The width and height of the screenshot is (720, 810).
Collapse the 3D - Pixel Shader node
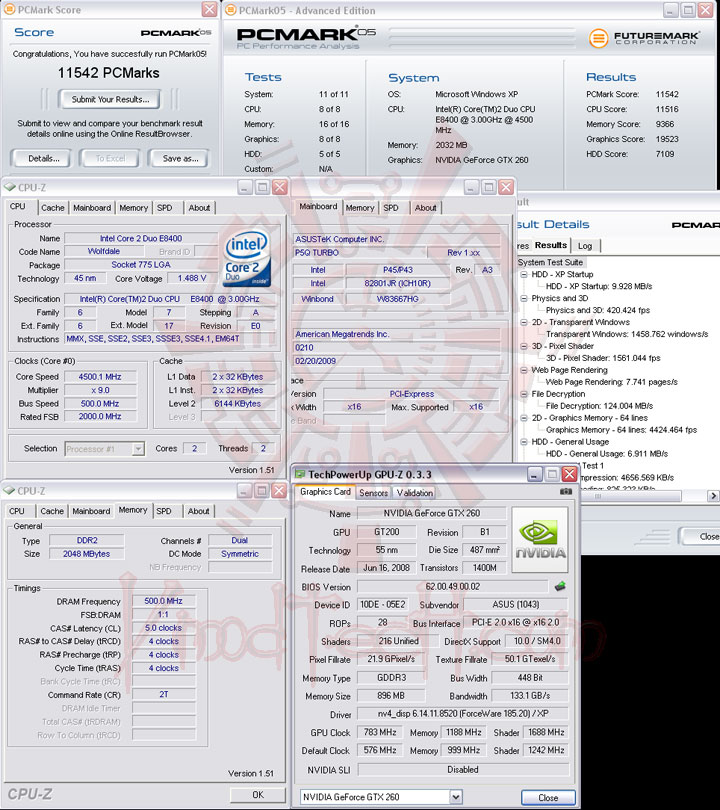524,346
